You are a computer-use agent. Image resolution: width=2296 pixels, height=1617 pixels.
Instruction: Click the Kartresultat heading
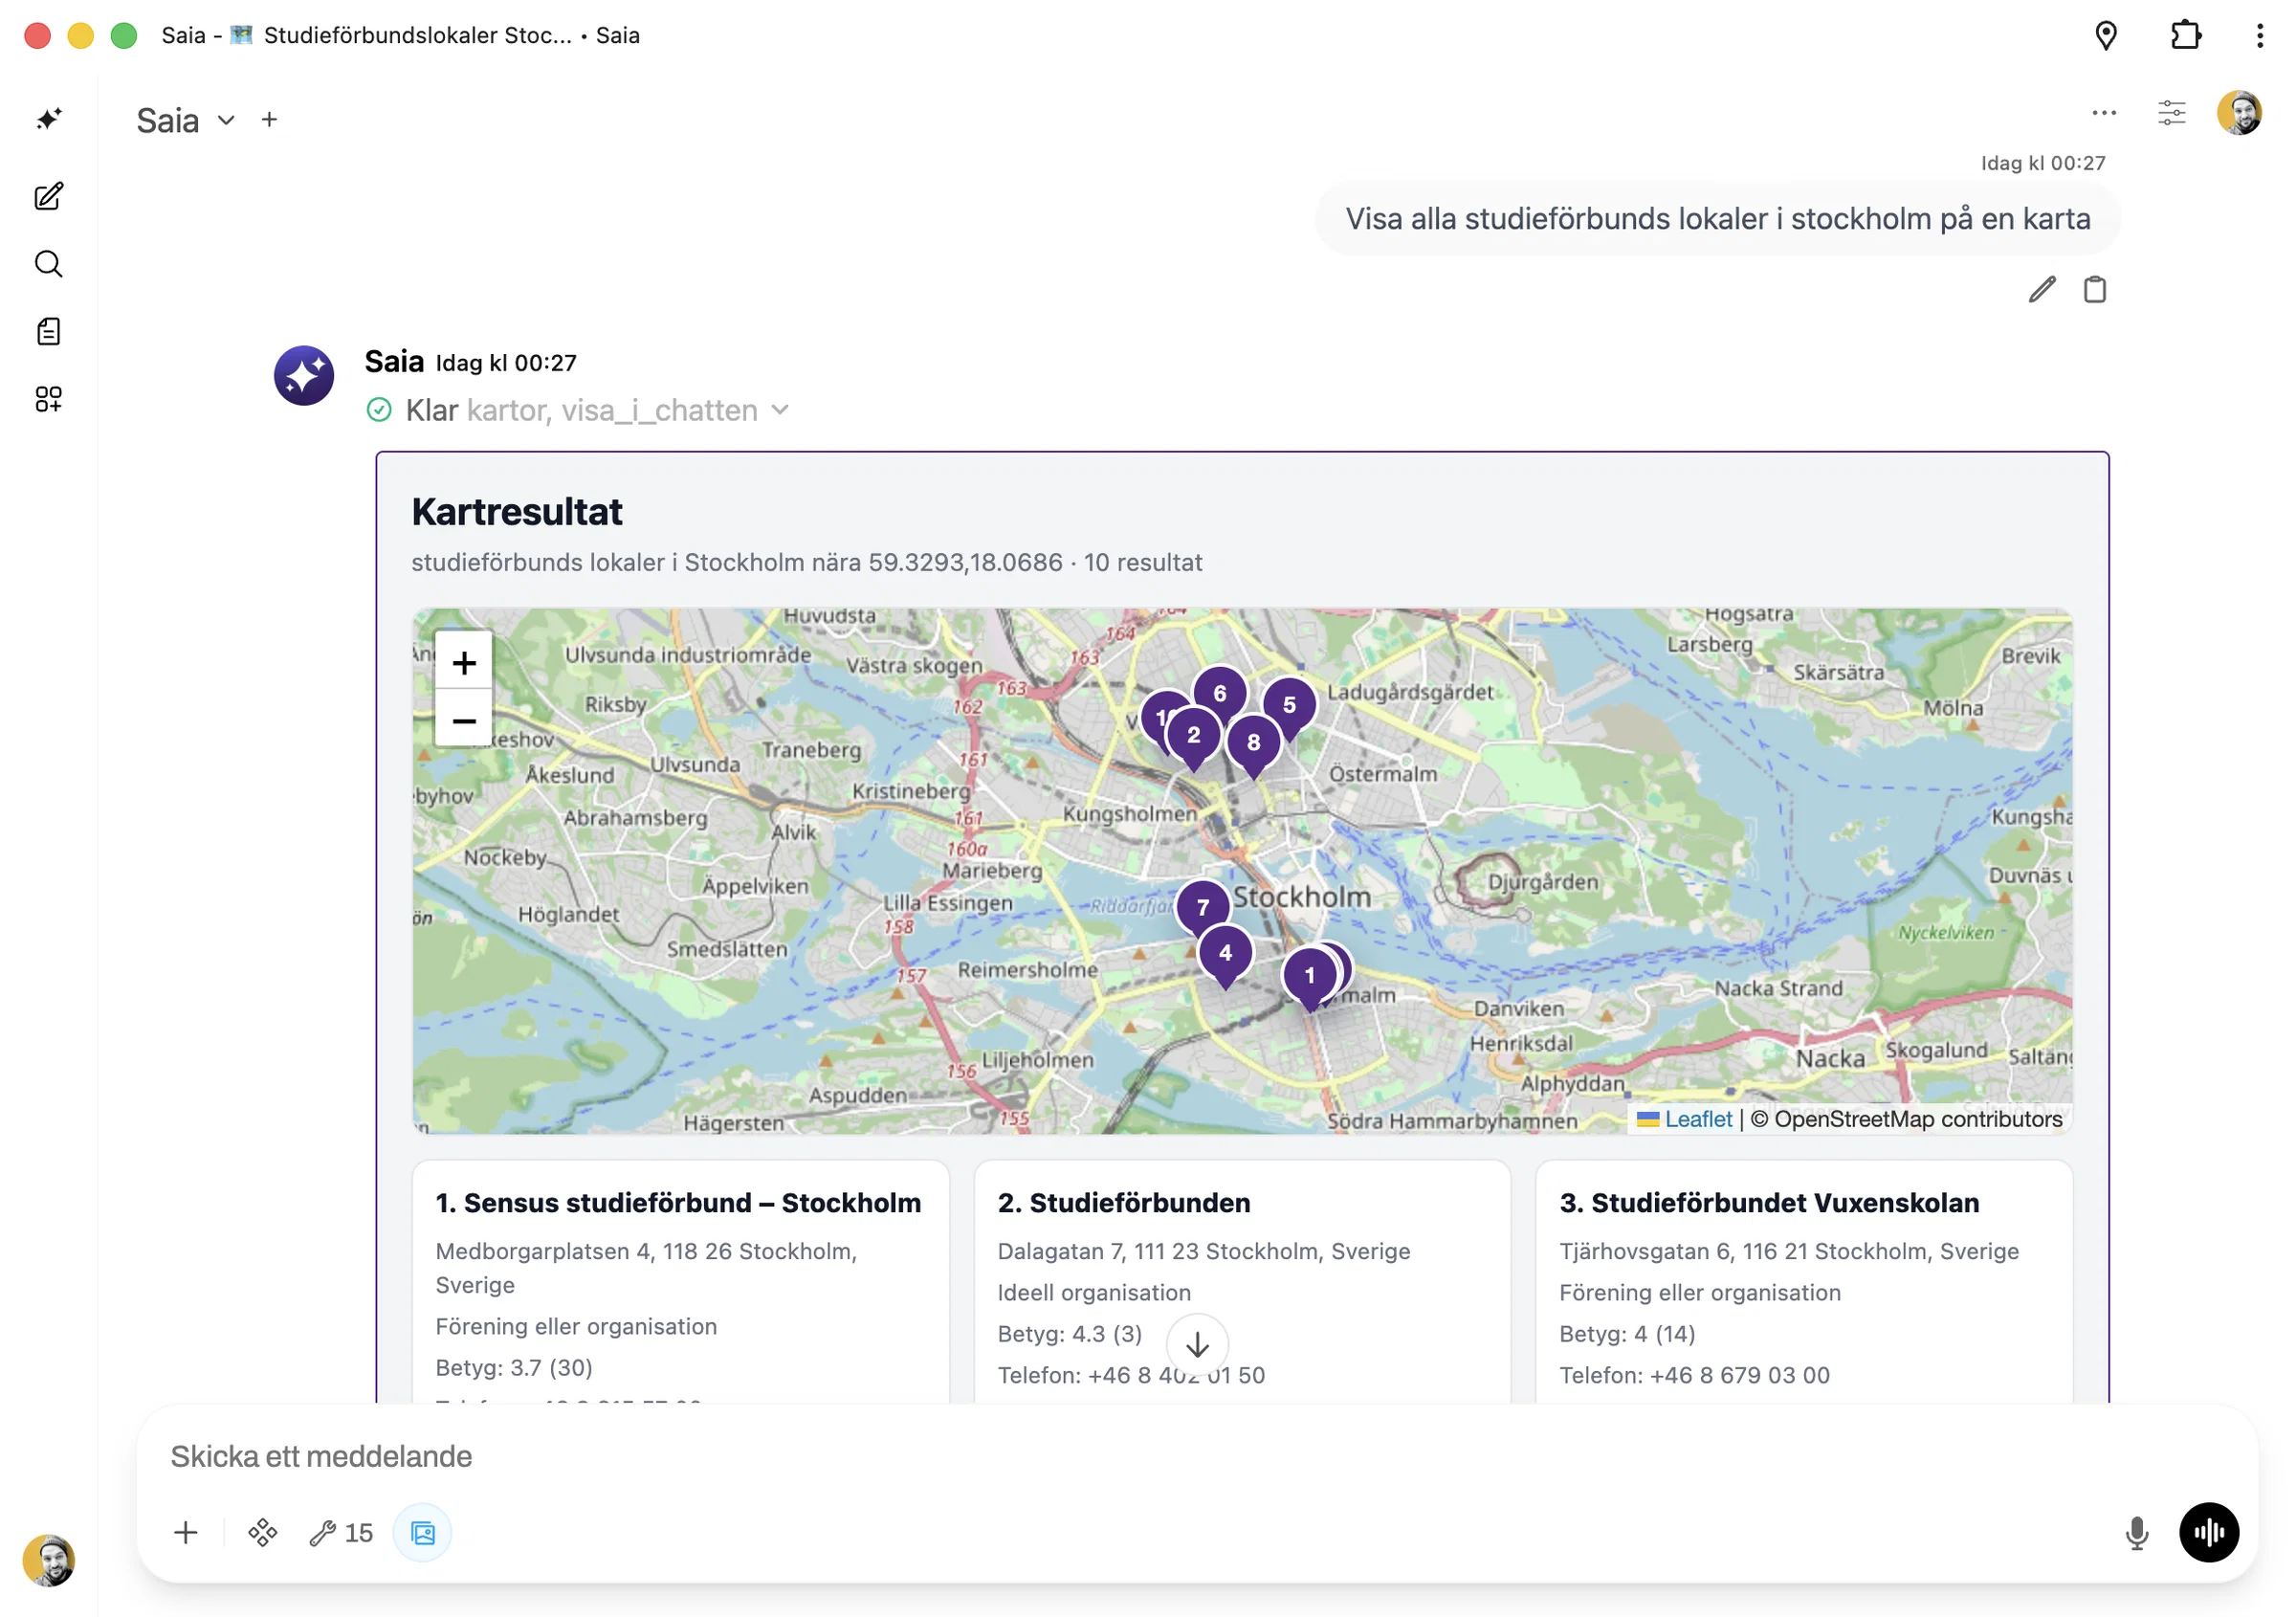point(517,512)
